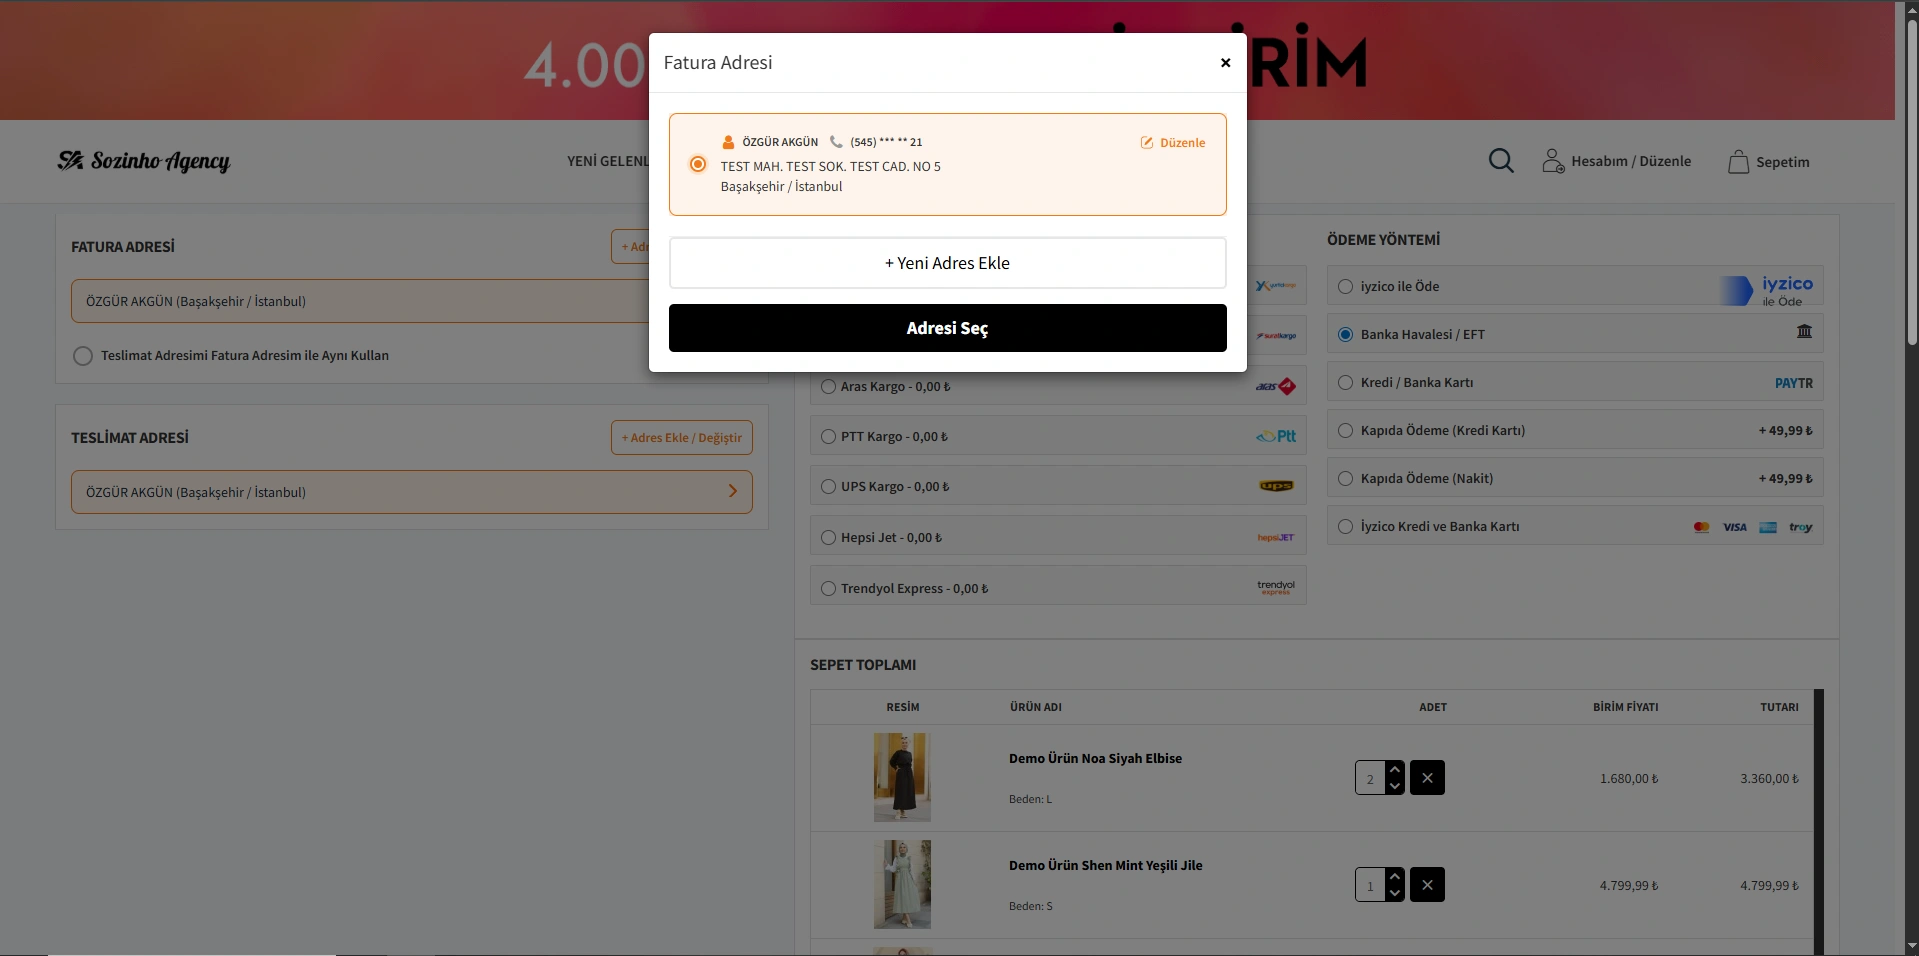
Task: Open the Noa Siyah Elbise product thumbnail
Action: pyautogui.click(x=901, y=777)
